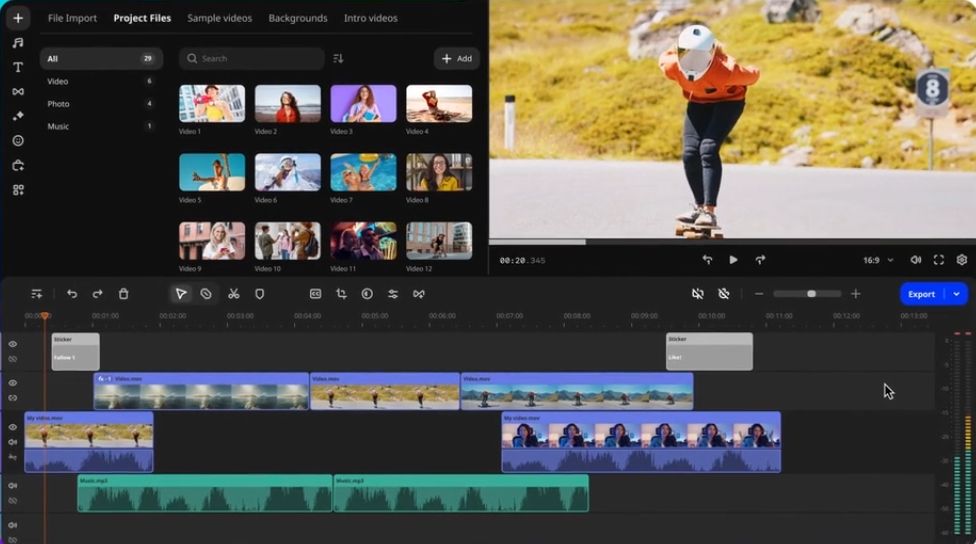Click the timeline zoom slider handle
The image size is (976, 544).
(x=811, y=294)
